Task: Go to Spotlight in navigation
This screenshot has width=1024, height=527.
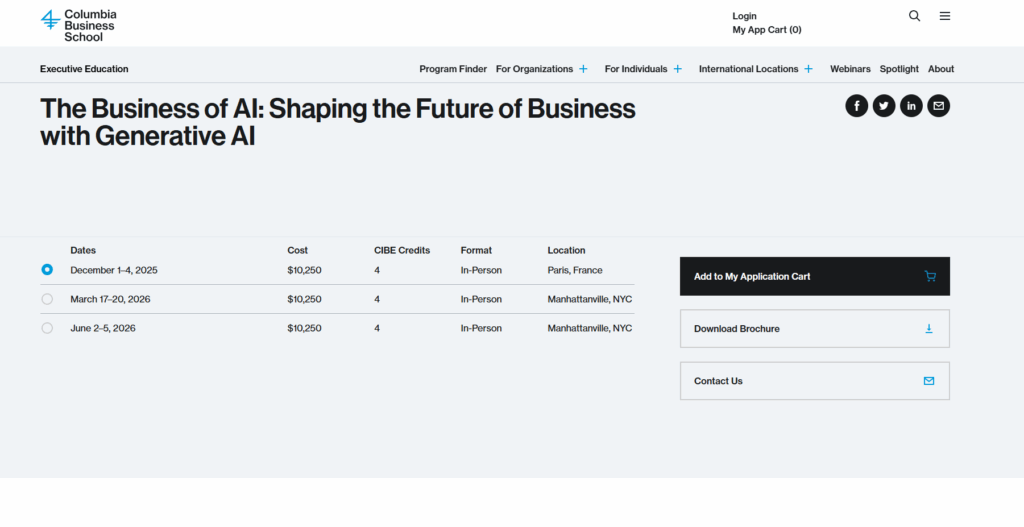Action: 899,69
